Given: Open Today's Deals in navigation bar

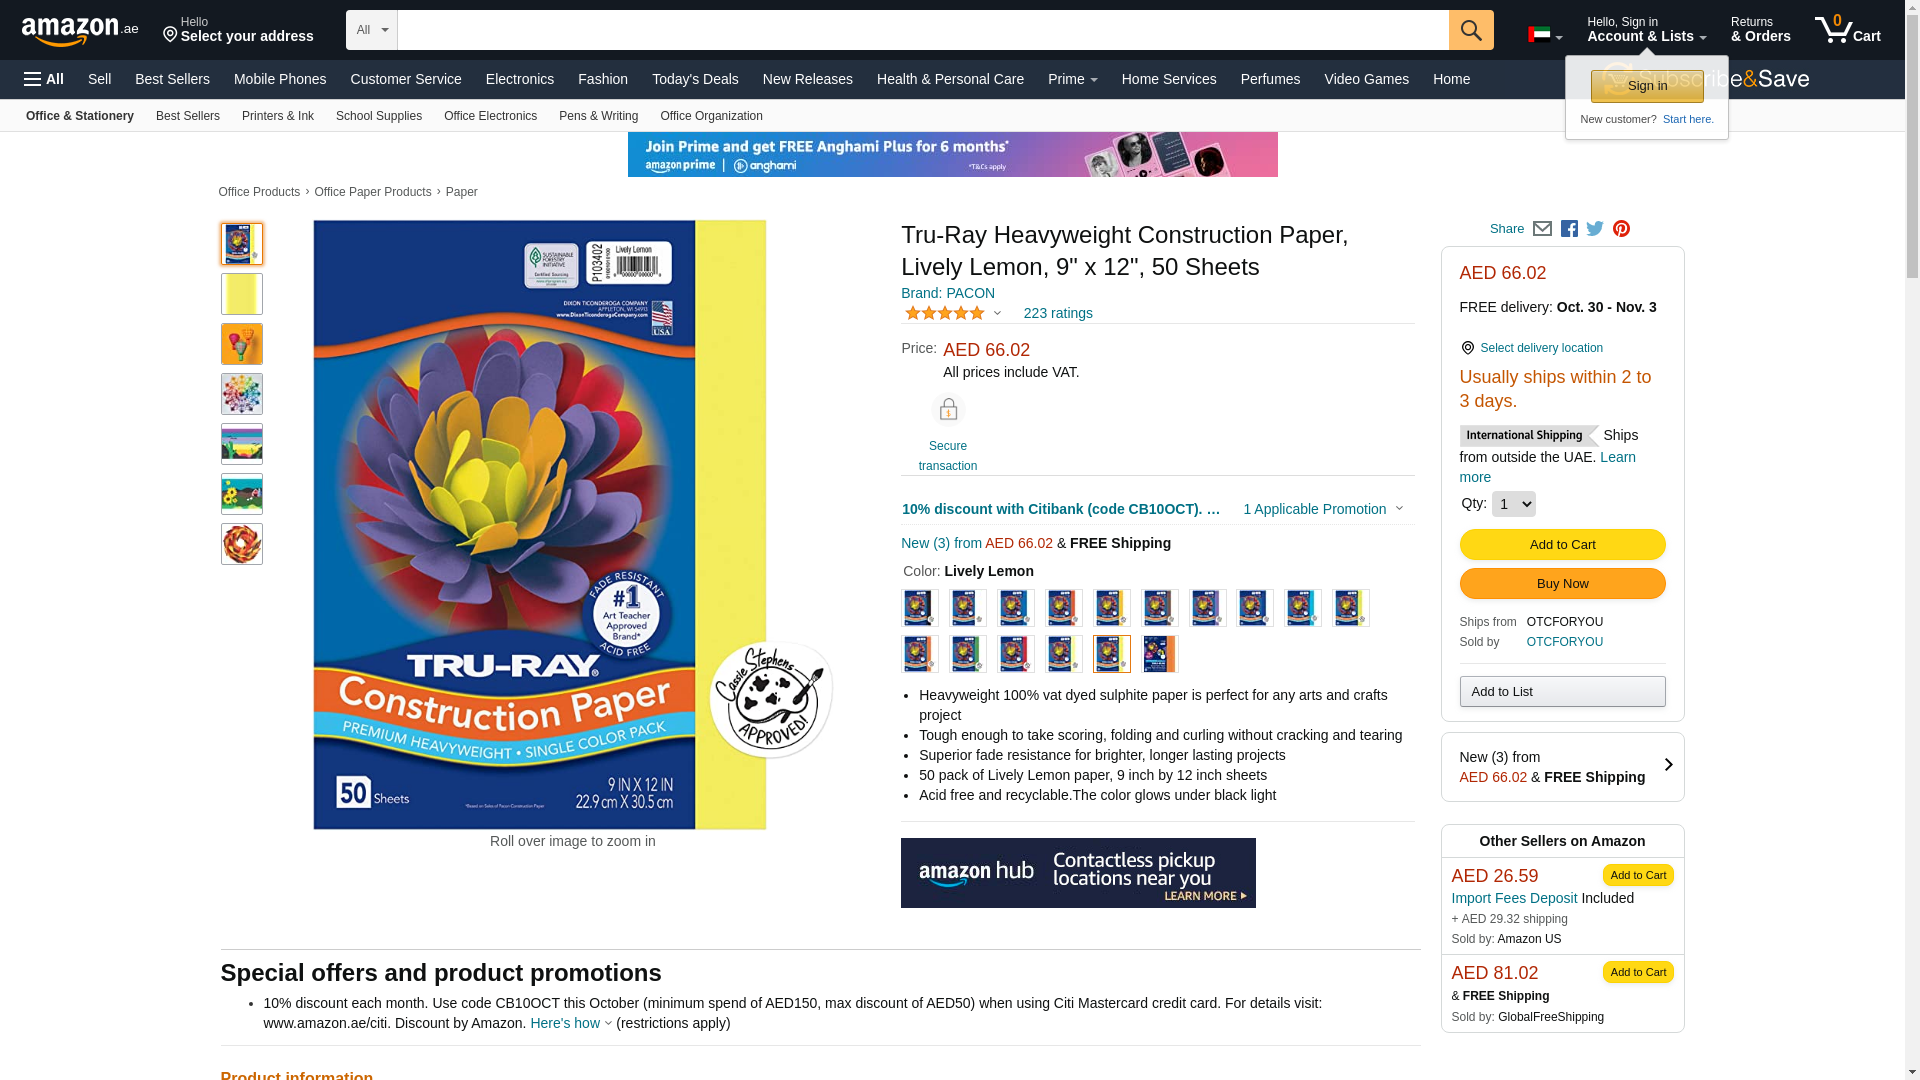Looking at the screenshot, I should pyautogui.click(x=695, y=79).
